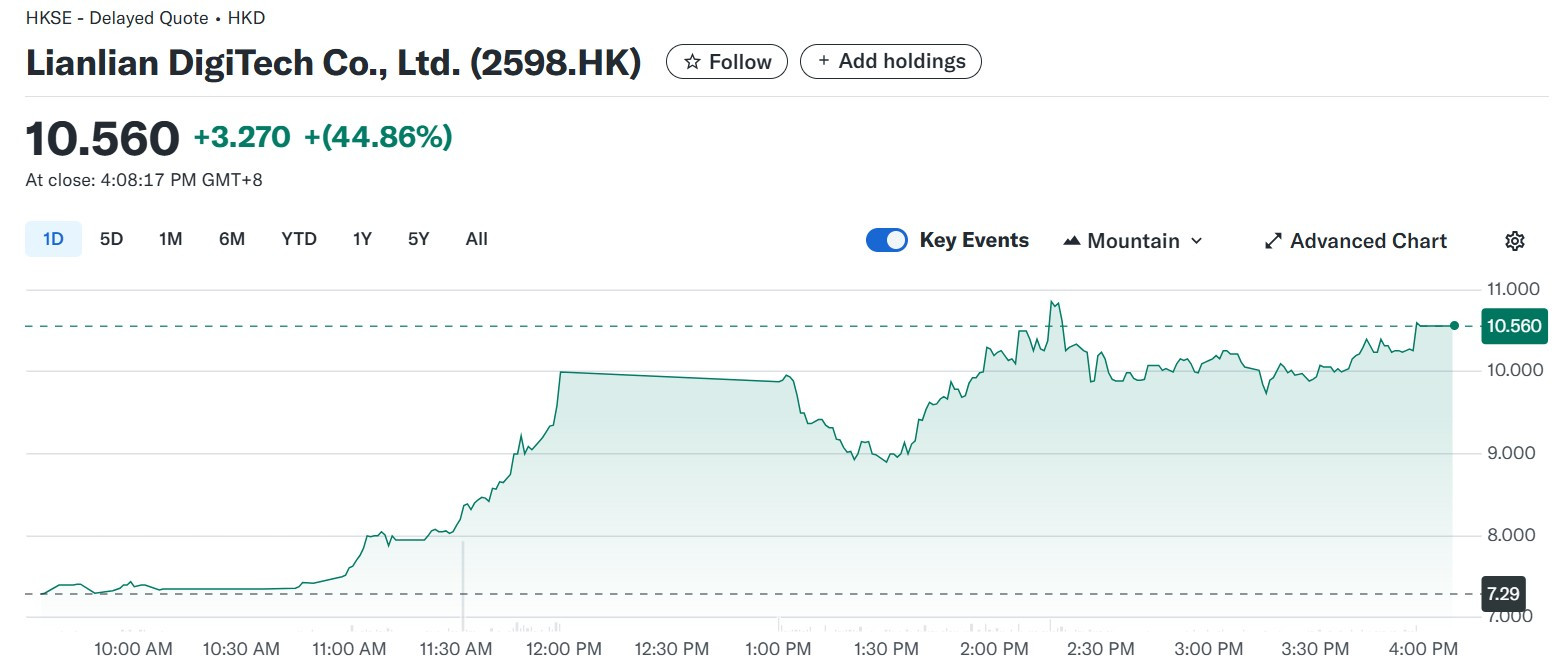Select the 5Y range
The image size is (1556, 670).
[x=418, y=239]
